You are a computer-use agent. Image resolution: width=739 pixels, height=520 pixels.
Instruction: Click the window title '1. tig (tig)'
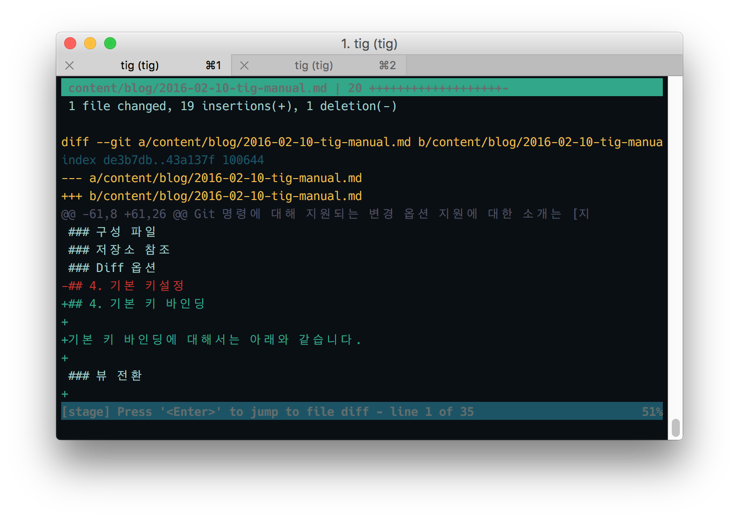[369, 44]
